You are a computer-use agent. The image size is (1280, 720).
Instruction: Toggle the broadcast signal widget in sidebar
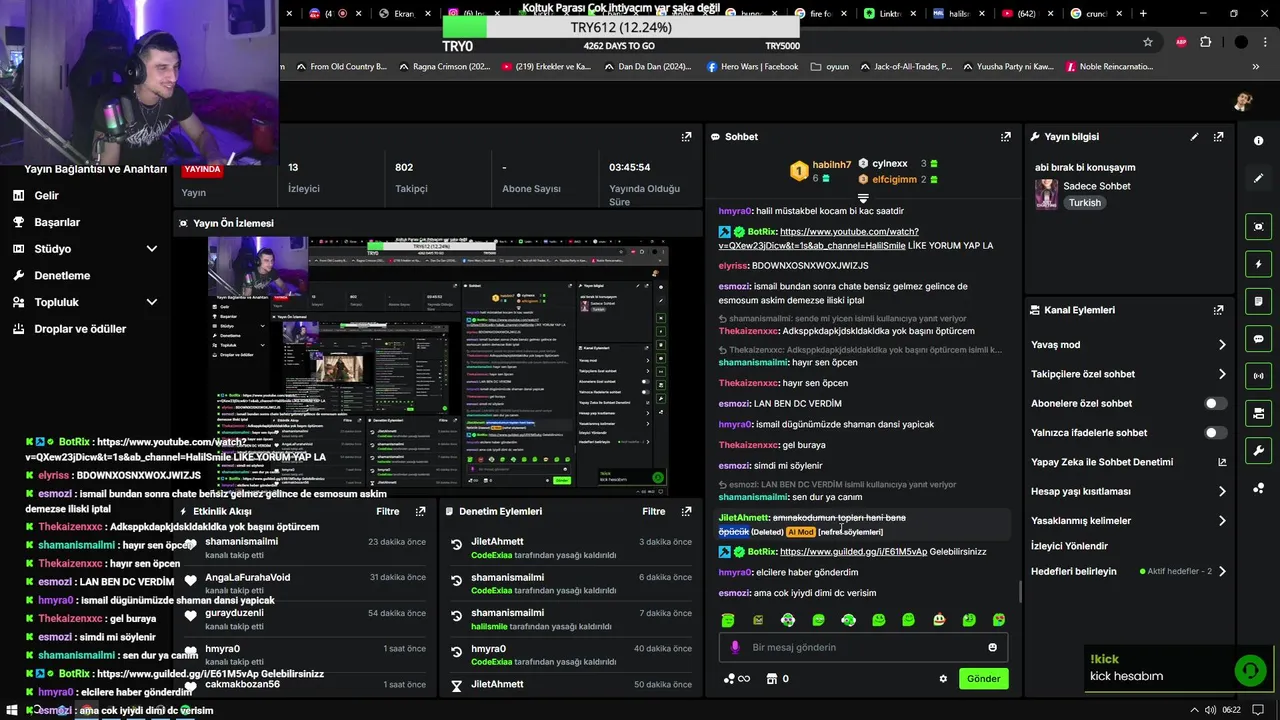click(1258, 376)
